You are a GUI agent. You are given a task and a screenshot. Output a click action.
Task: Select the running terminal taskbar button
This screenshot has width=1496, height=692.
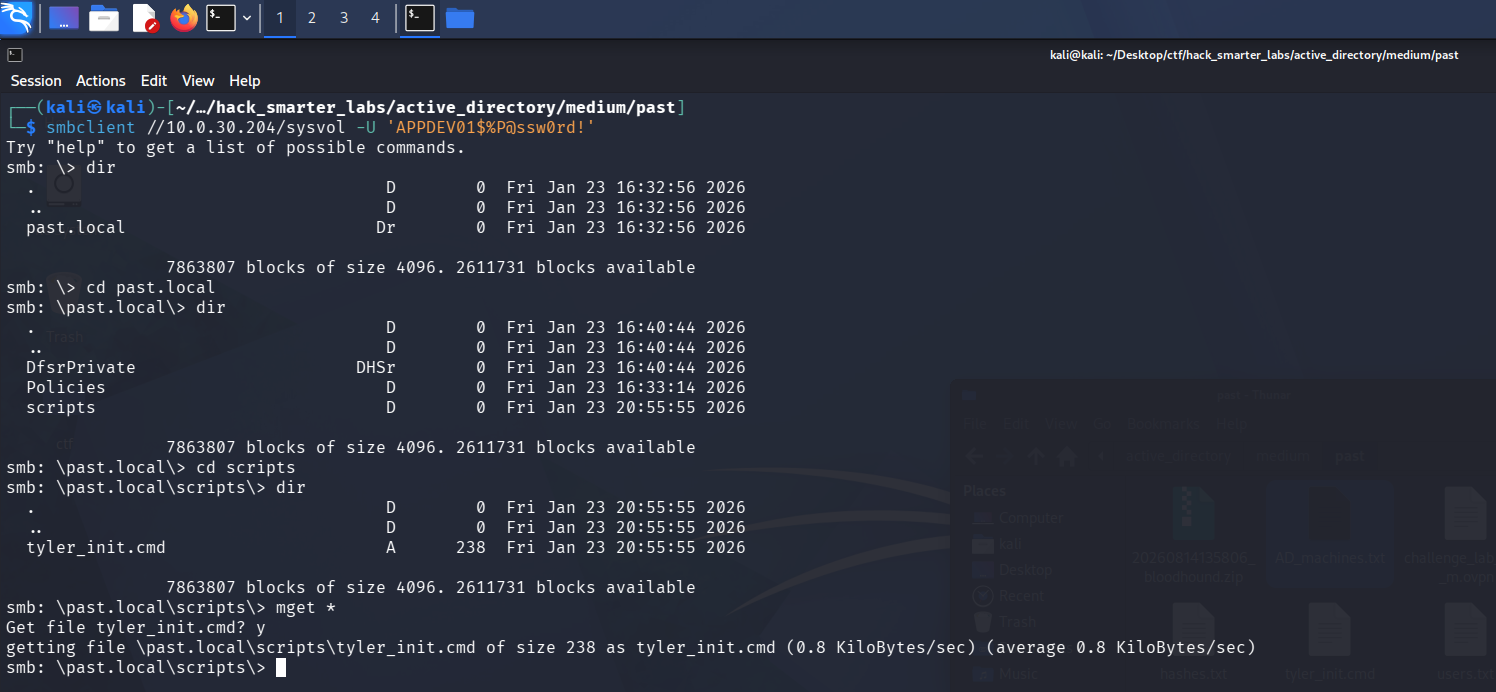pos(420,18)
